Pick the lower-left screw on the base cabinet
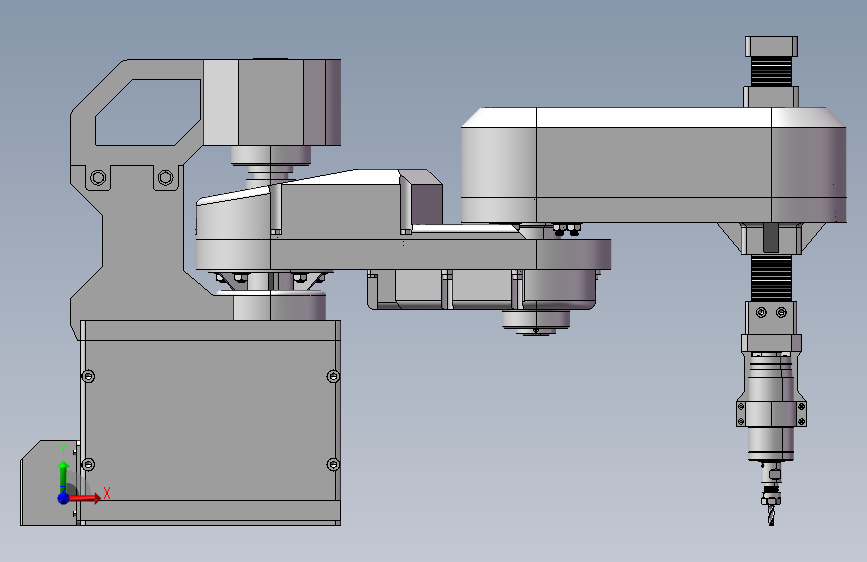This screenshot has width=867, height=562. pos(88,464)
